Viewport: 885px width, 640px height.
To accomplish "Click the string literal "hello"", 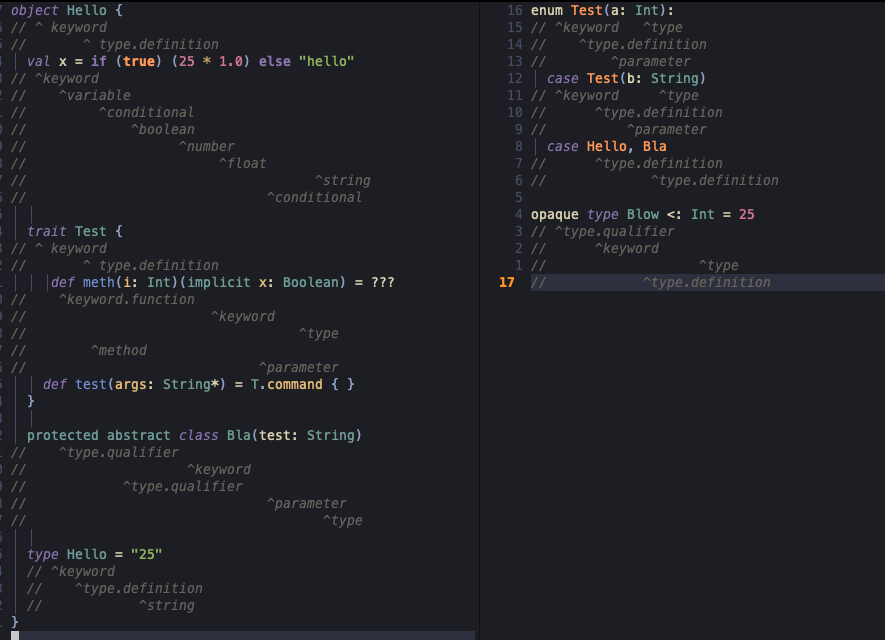I will [327, 61].
